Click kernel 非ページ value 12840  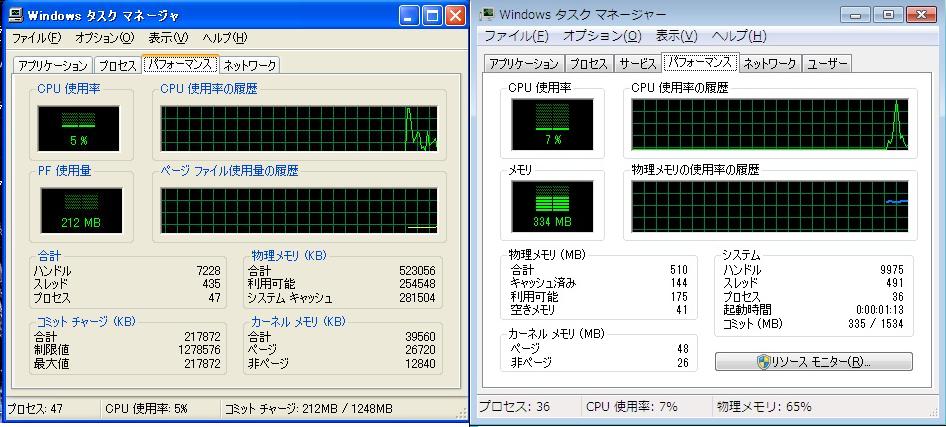click(420, 364)
